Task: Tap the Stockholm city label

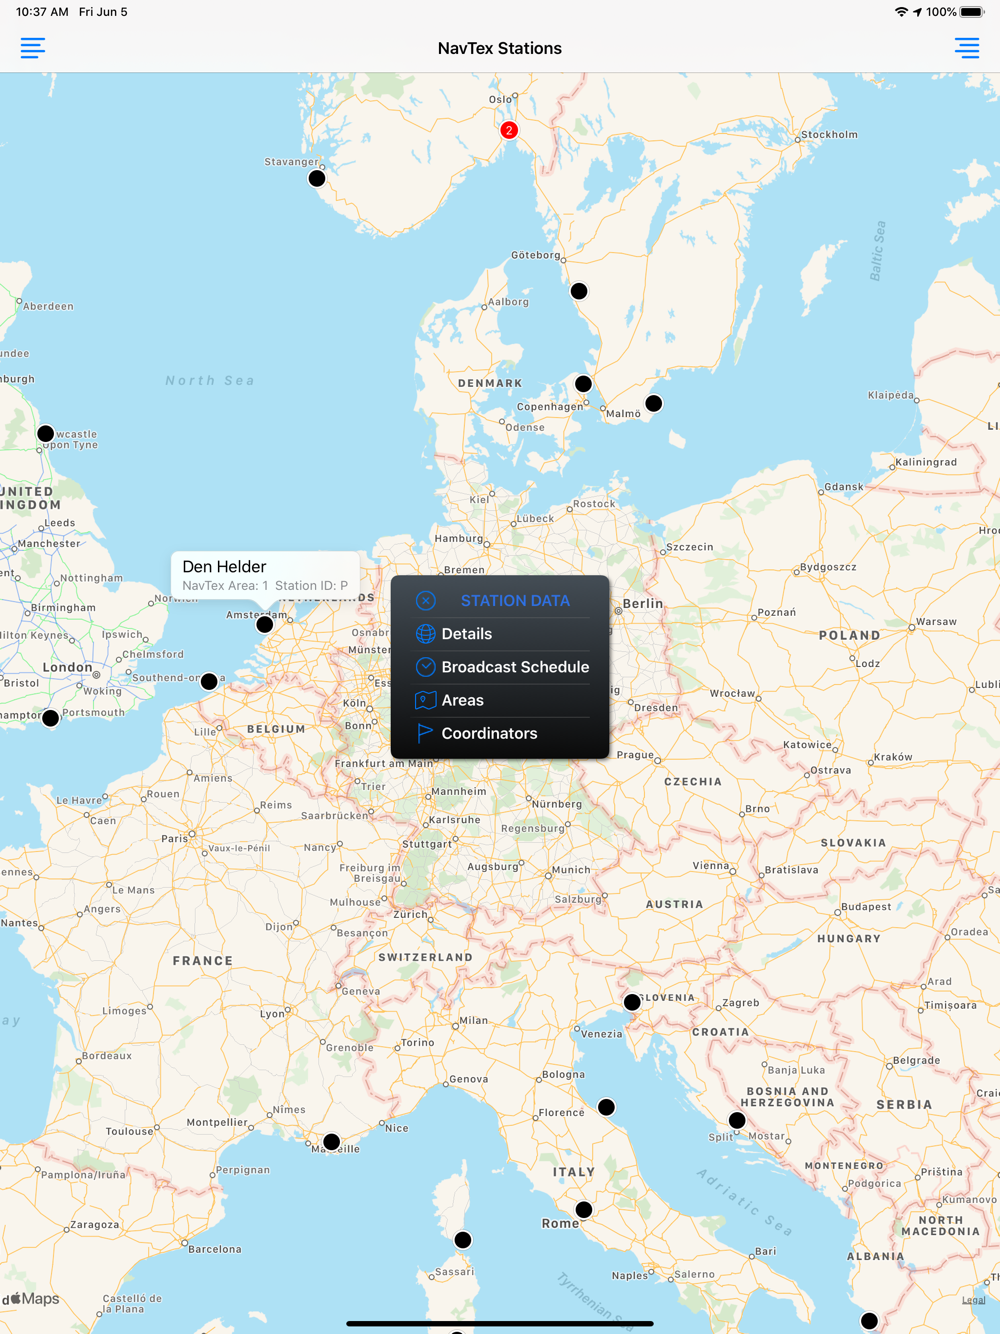Action: tap(829, 134)
